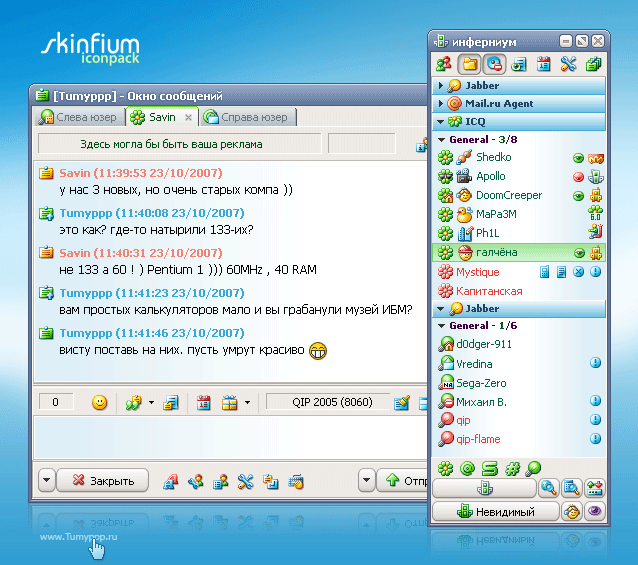Open the Невидимый status dropdown button
Image resolution: width=638 pixels, height=565 pixels.
(496, 511)
